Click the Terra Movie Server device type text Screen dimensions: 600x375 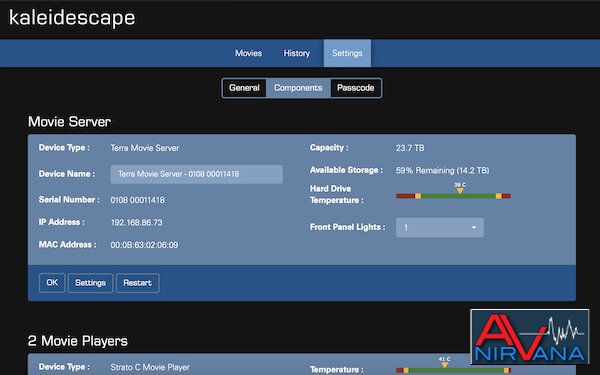pos(145,148)
